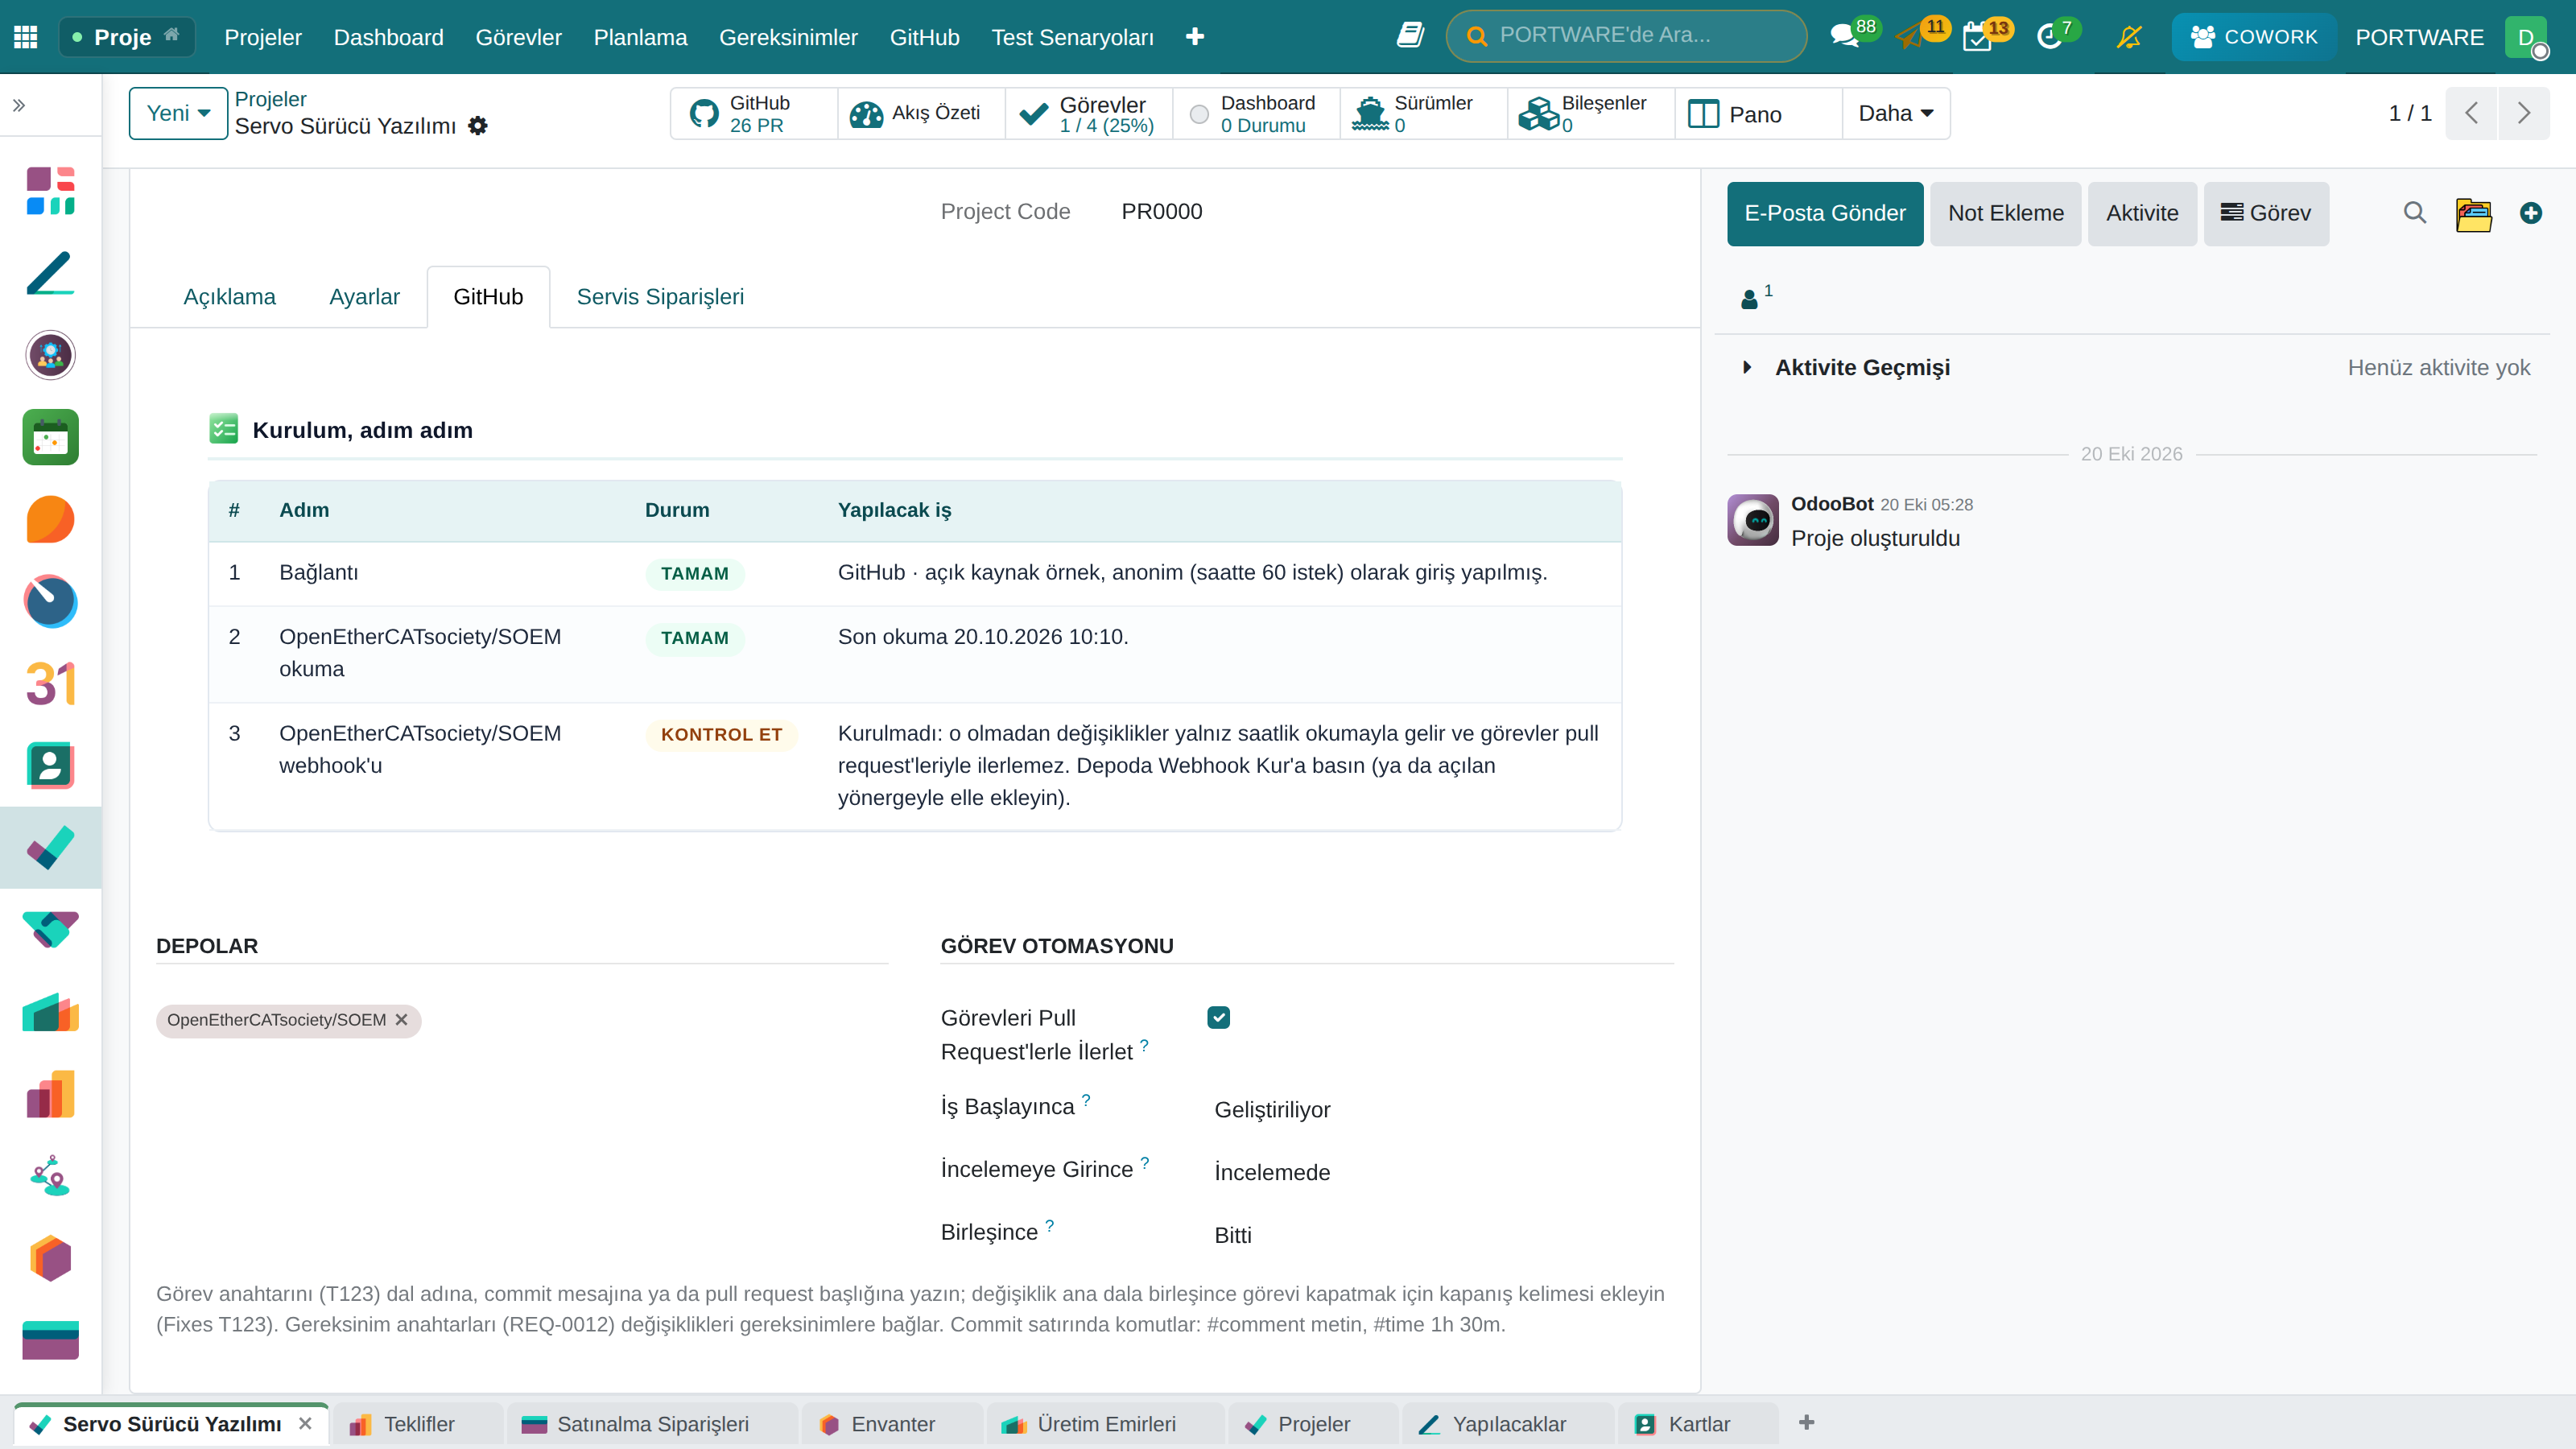This screenshot has width=2576, height=1449.
Task: Switch to the Servis Siparişleri tab
Action: (660, 297)
